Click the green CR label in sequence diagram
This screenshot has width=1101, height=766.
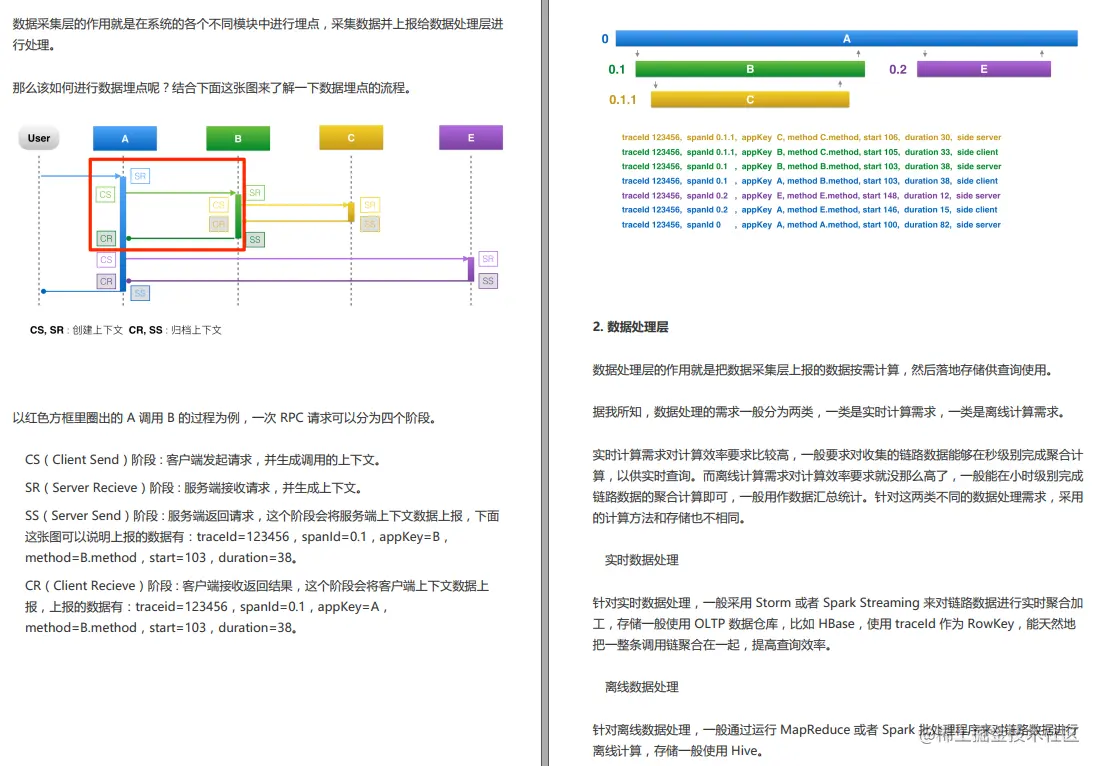tap(106, 239)
